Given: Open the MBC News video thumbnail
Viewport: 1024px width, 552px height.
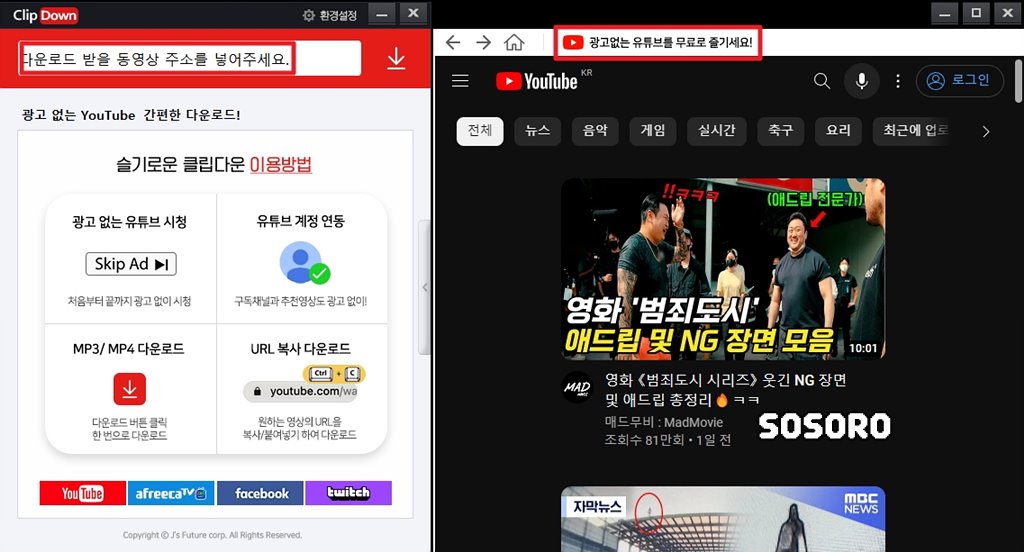Looking at the screenshot, I should (723, 519).
